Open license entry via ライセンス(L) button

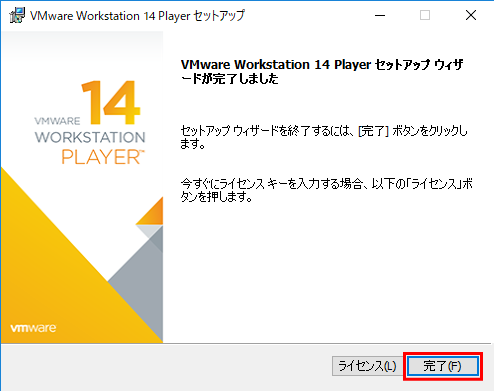click(x=367, y=366)
